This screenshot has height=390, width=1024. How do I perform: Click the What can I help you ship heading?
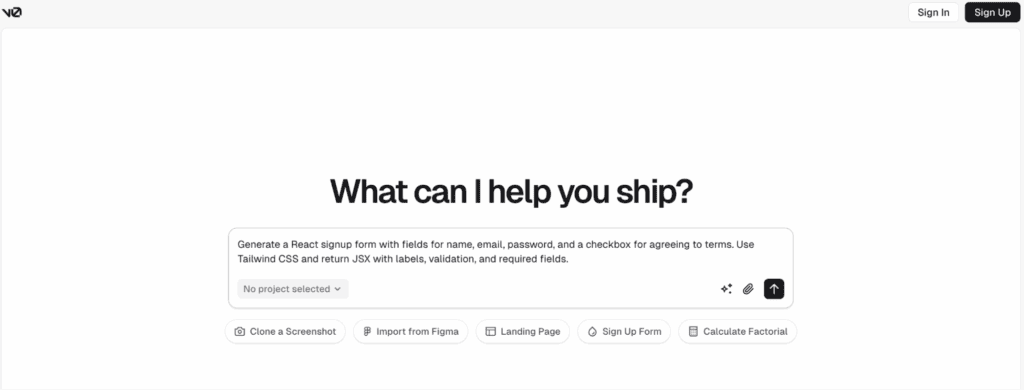pyautogui.click(x=511, y=191)
